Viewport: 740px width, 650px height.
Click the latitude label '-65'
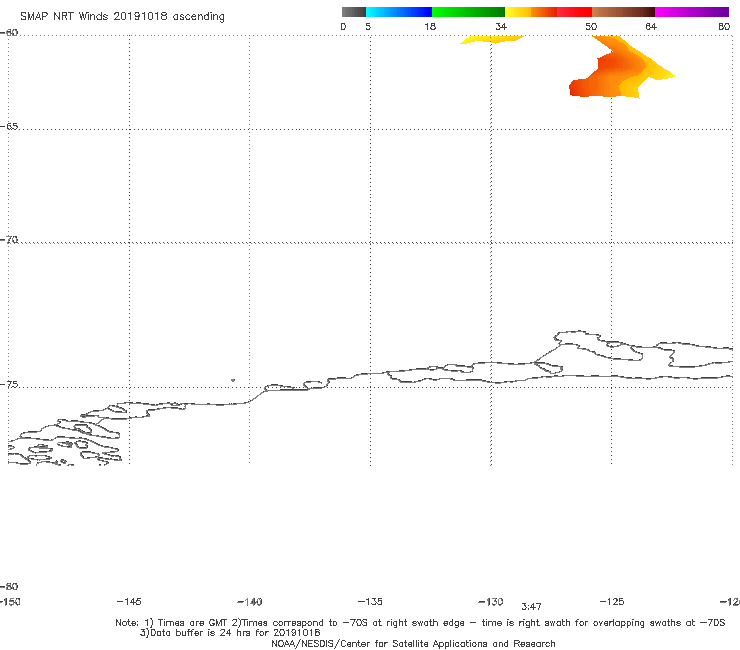click(9, 127)
